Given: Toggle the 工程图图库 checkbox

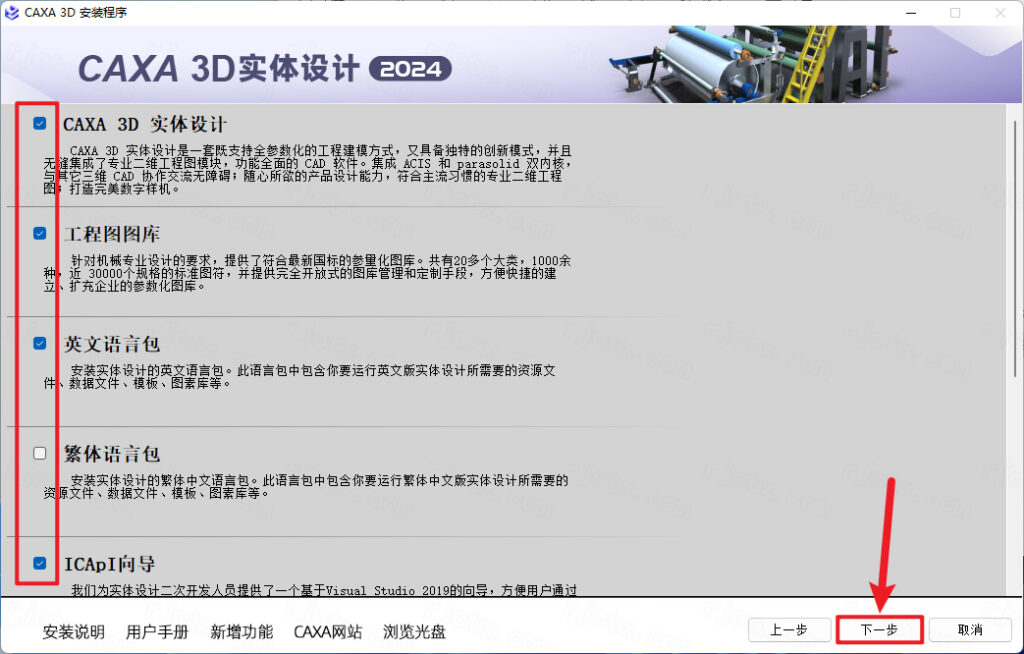Looking at the screenshot, I should click(40, 233).
